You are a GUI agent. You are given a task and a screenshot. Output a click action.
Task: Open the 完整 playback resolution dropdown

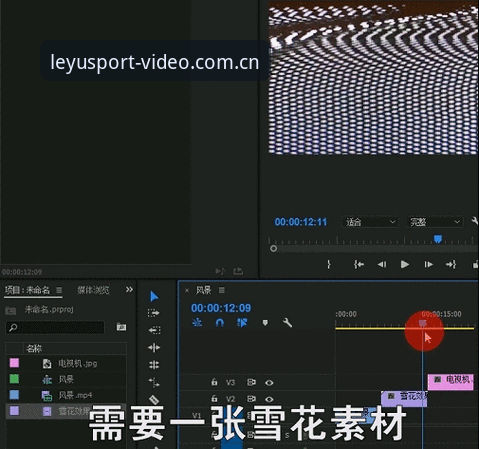tap(435, 222)
